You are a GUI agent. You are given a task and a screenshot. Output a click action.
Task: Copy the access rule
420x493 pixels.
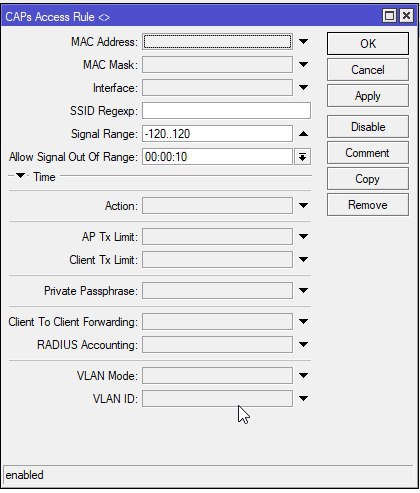pyautogui.click(x=368, y=179)
